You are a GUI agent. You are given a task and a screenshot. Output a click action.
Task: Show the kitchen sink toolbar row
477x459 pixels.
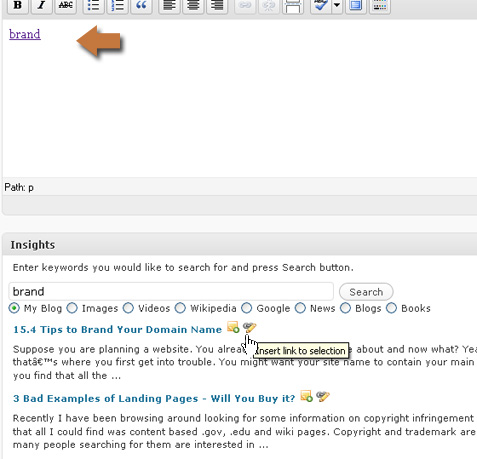pyautogui.click(x=380, y=6)
